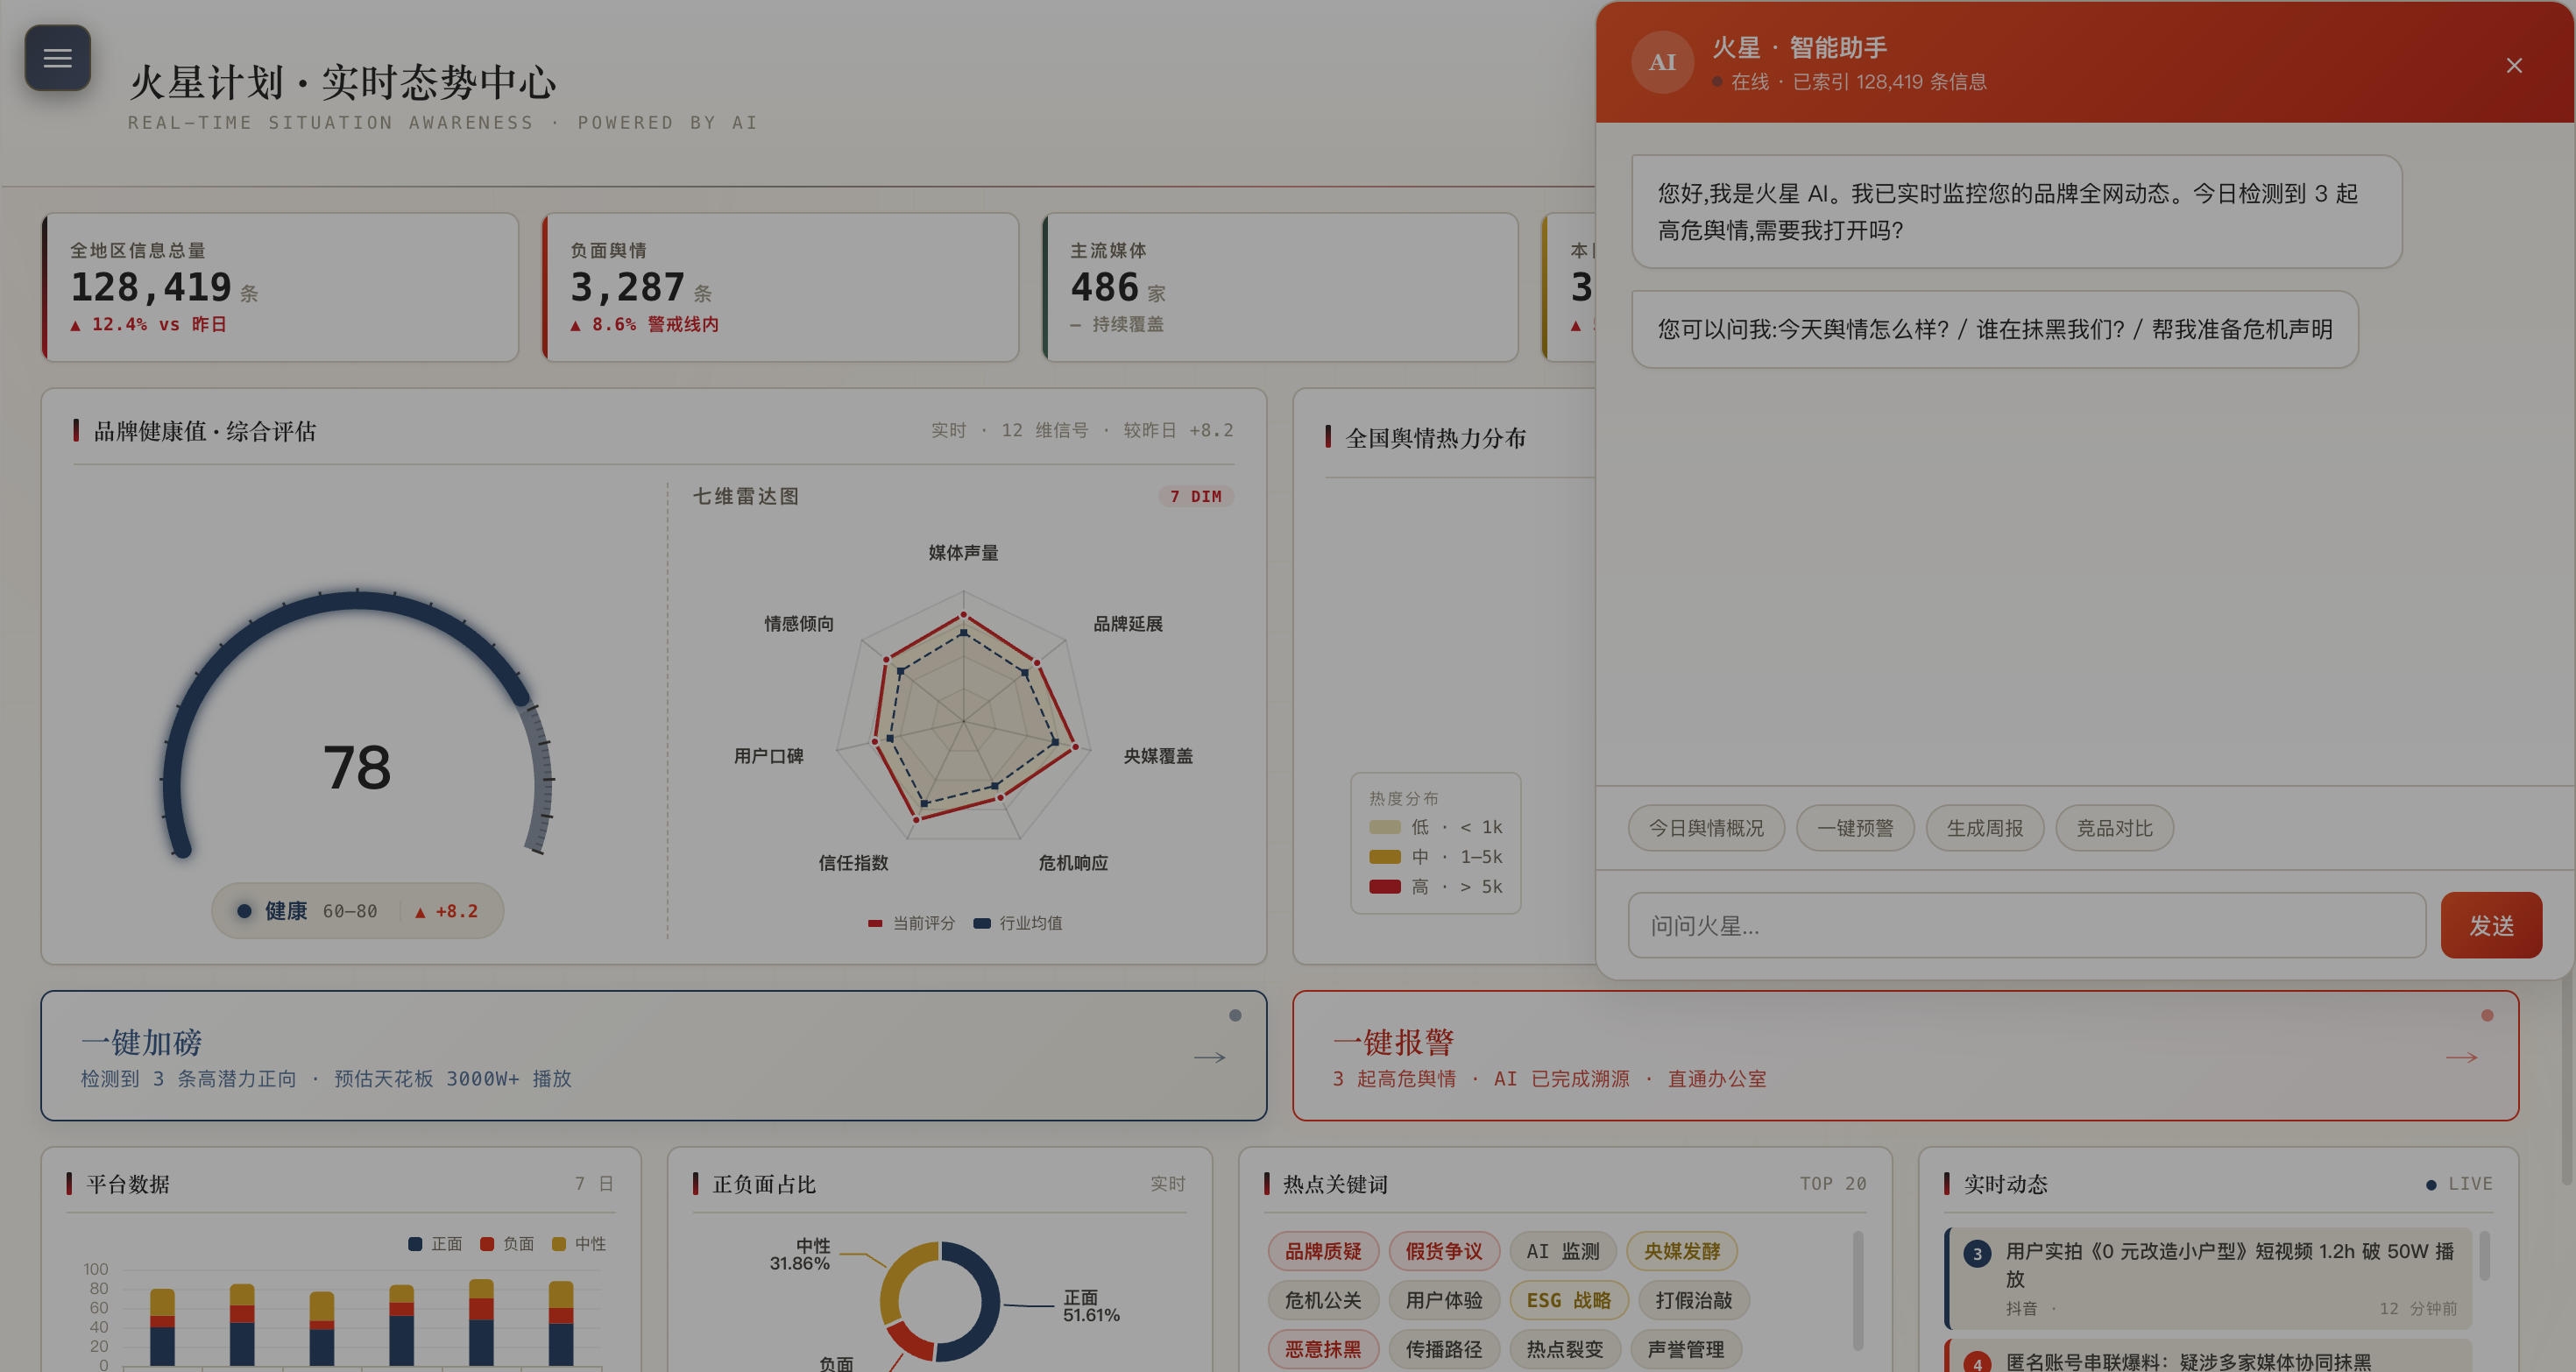Click the 危机公关 keyword tag
Viewport: 2576px width, 1372px height.
pyautogui.click(x=1323, y=1300)
